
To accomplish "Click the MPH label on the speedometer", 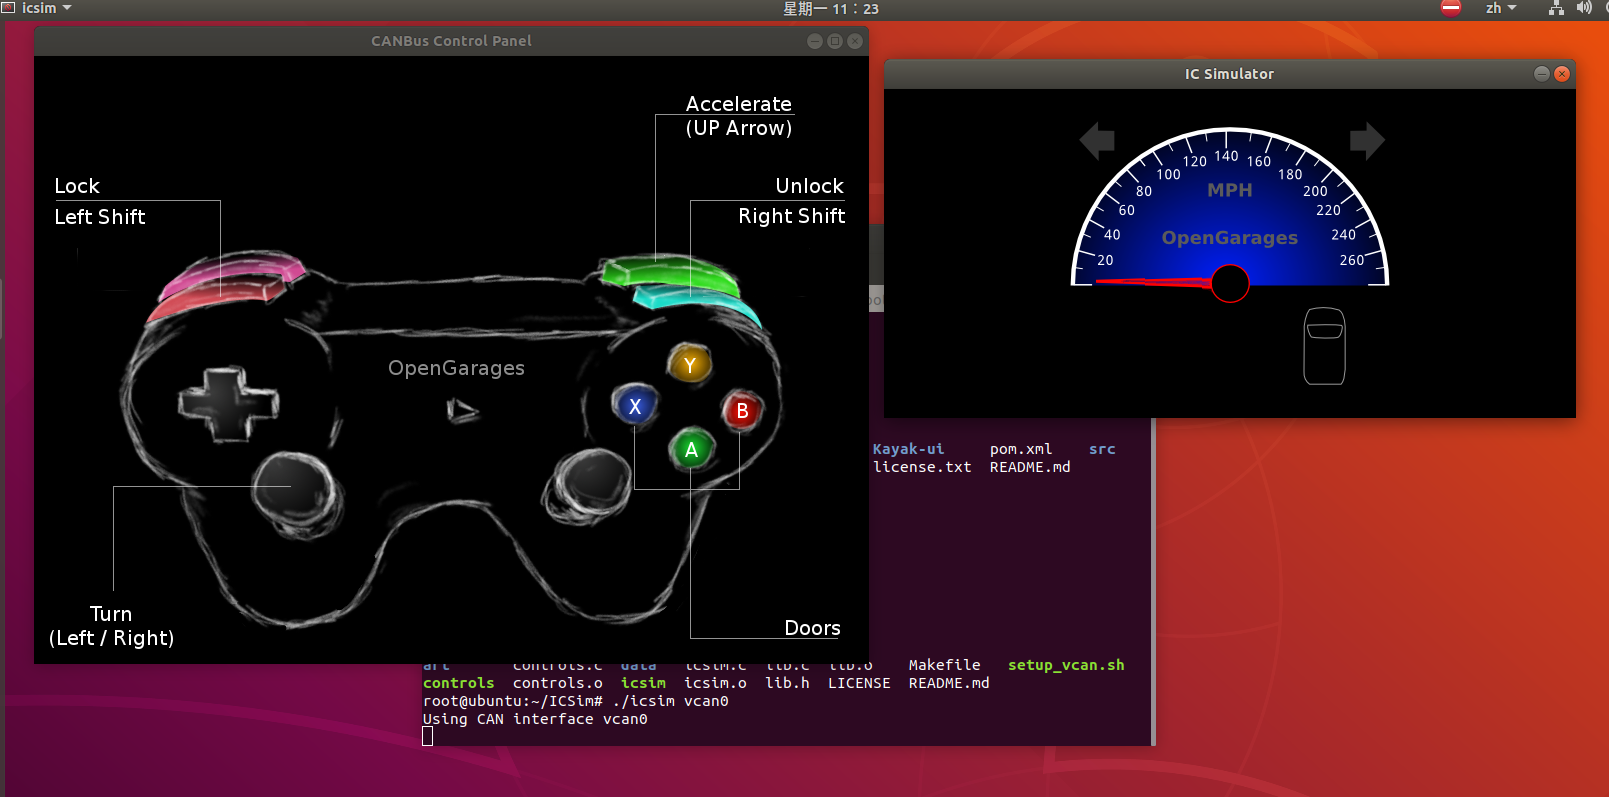I will [1230, 190].
